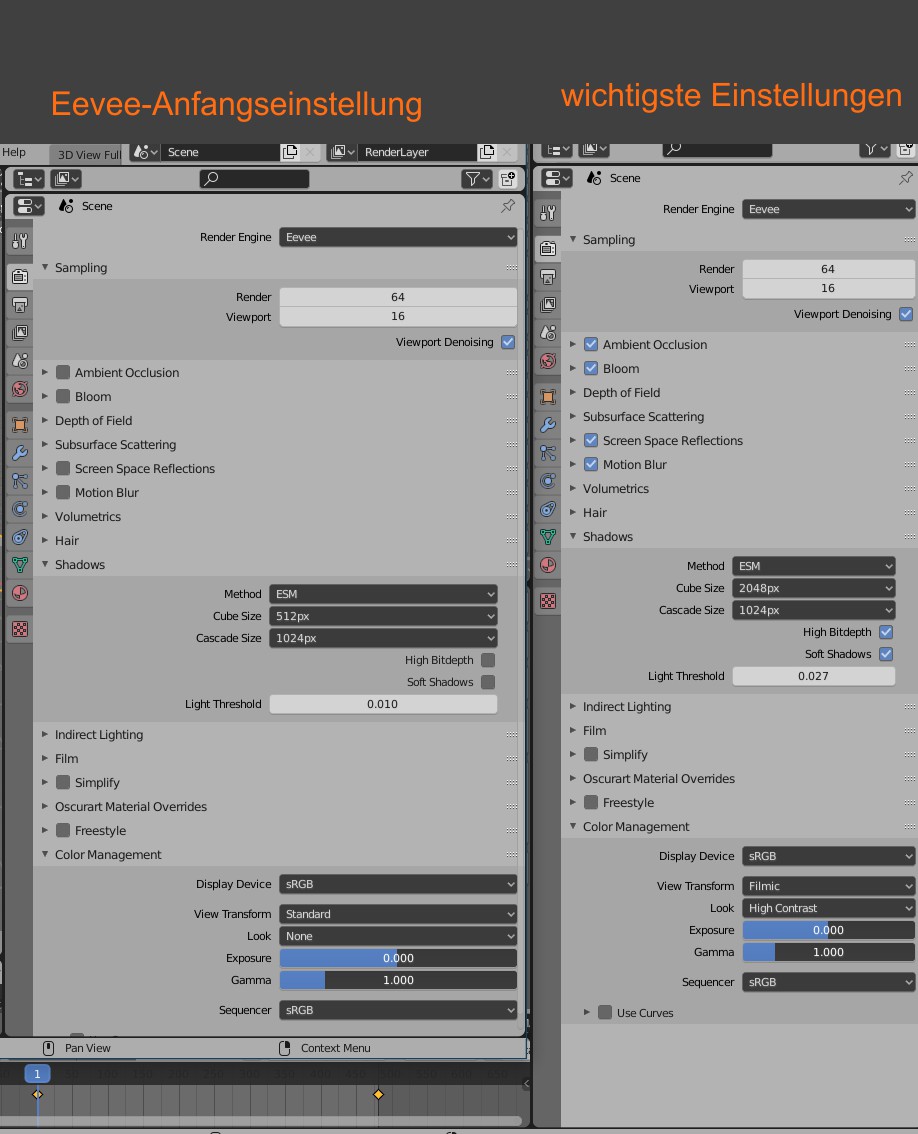Enable High Bitdepth in left panel
The height and width of the screenshot is (1134, 918).
pos(488,660)
